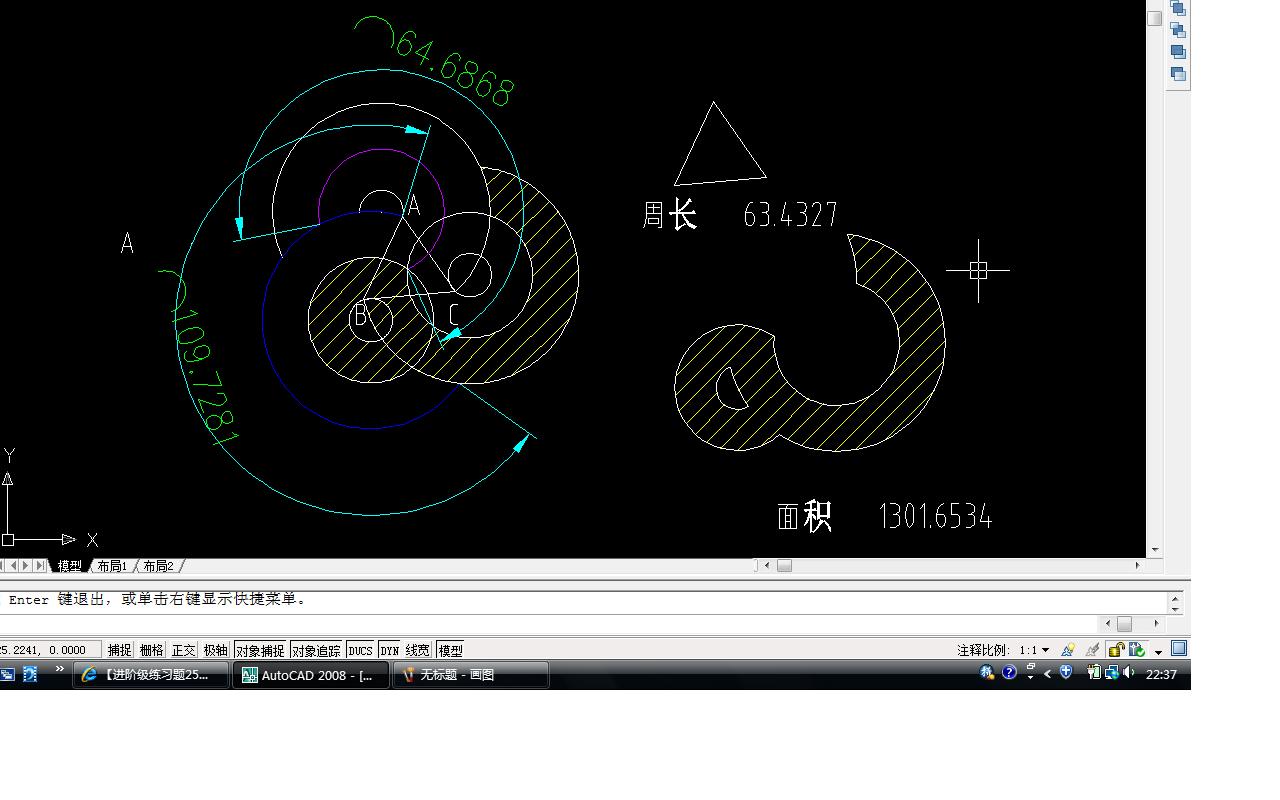
Task: Click drawing horizontal scrollbar right arrow
Action: 1137,565
